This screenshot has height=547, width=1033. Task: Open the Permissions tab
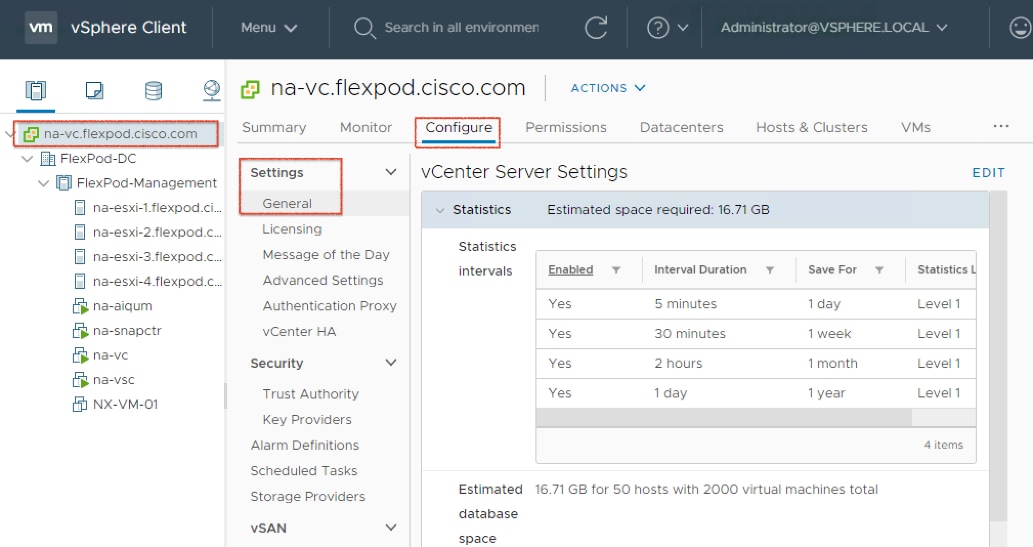pos(565,127)
